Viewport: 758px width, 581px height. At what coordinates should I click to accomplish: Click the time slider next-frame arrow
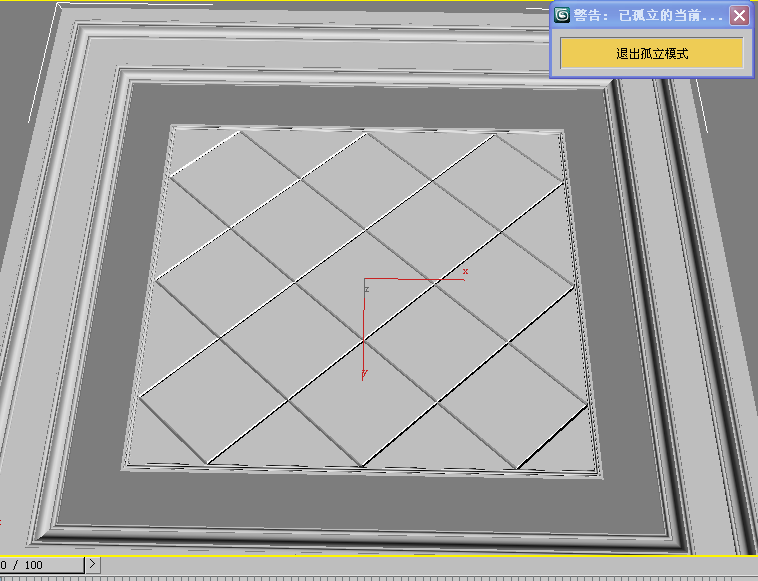92,564
